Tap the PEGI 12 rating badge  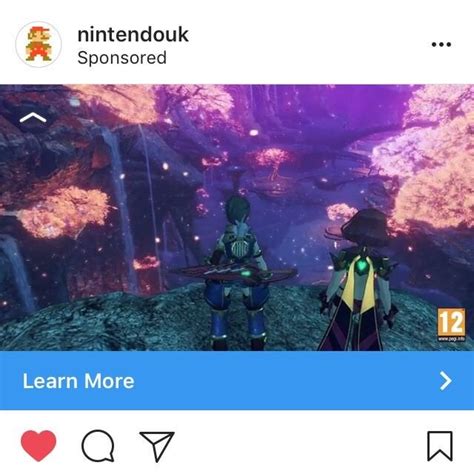451,322
